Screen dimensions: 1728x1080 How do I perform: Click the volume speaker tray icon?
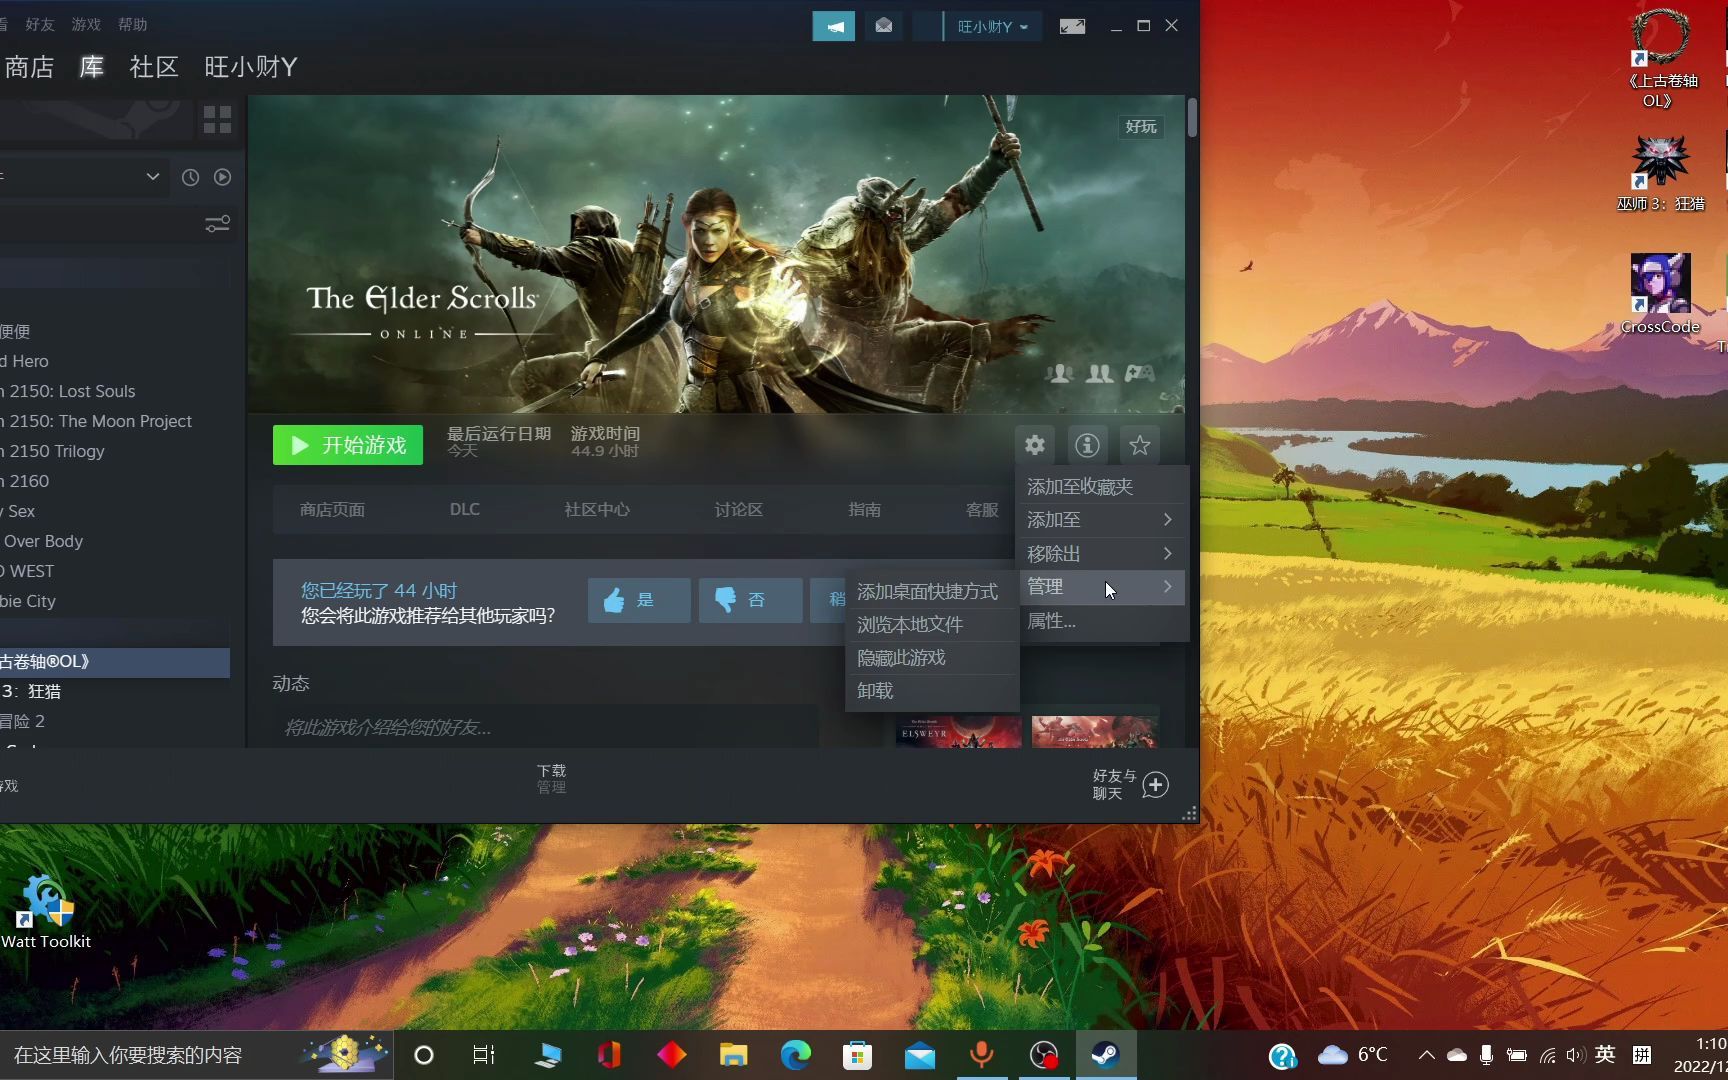click(1576, 1055)
